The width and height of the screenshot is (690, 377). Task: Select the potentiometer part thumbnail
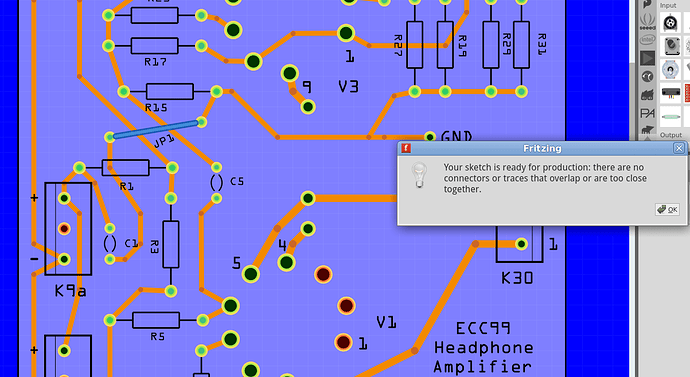670,46
